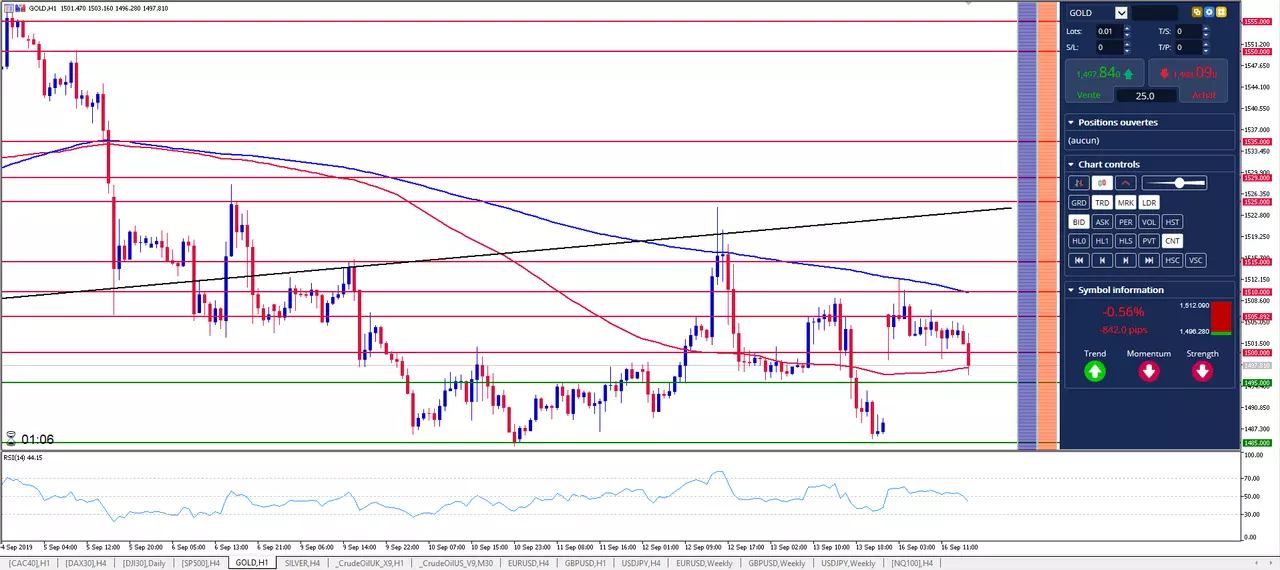Increase the T/P value with the up arrow
The image size is (1280, 570).
pyautogui.click(x=1205, y=44)
